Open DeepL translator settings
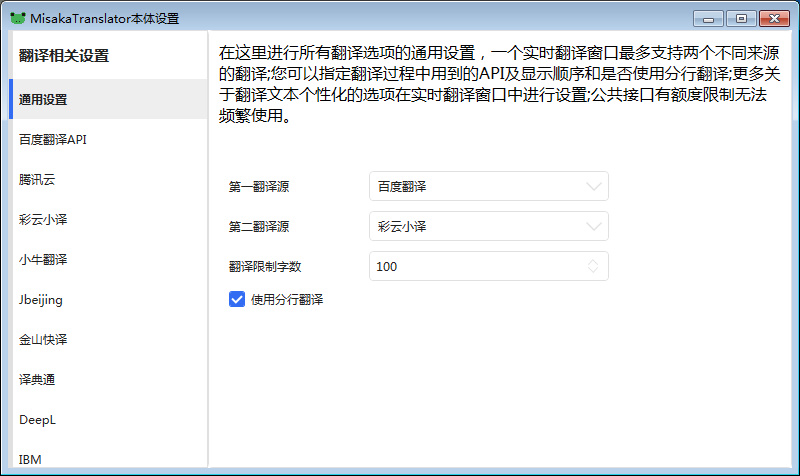Image resolution: width=800 pixels, height=476 pixels. click(x=37, y=420)
